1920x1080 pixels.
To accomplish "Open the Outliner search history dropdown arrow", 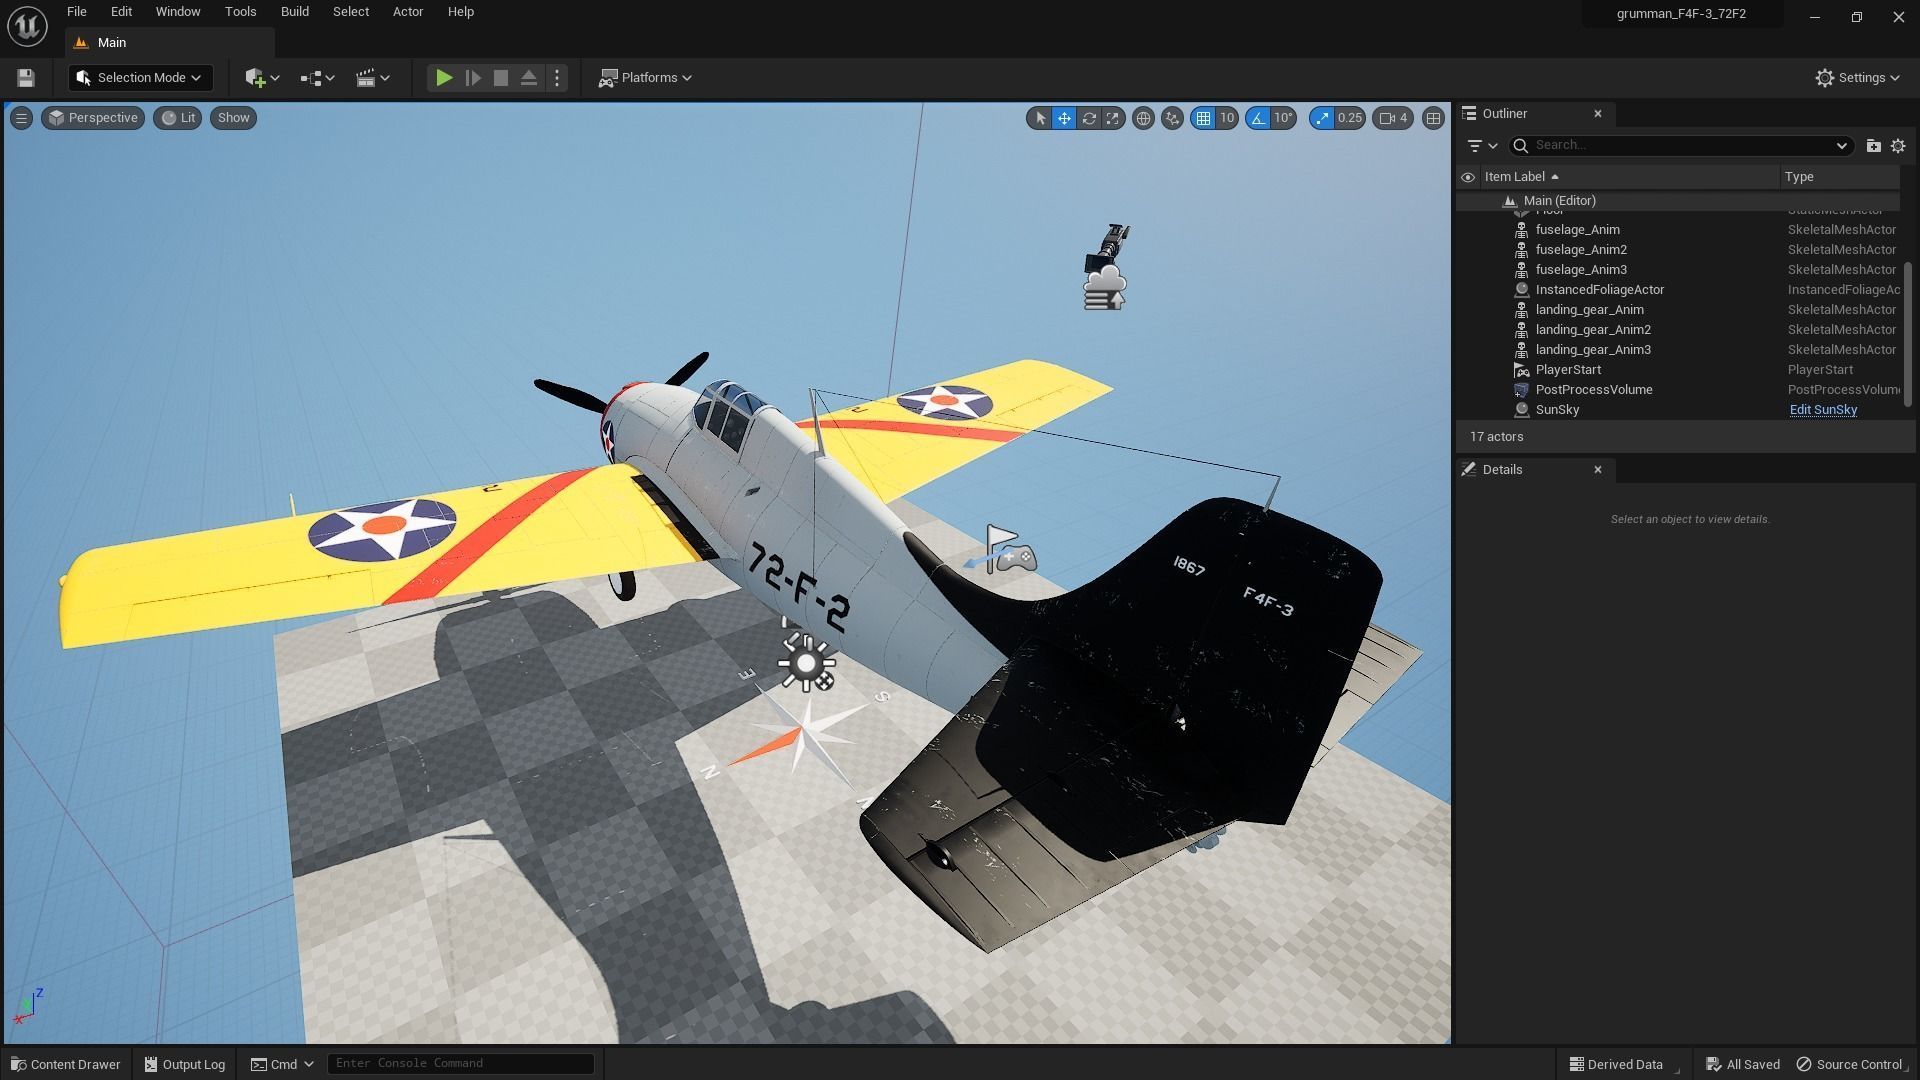I will pyautogui.click(x=1841, y=146).
